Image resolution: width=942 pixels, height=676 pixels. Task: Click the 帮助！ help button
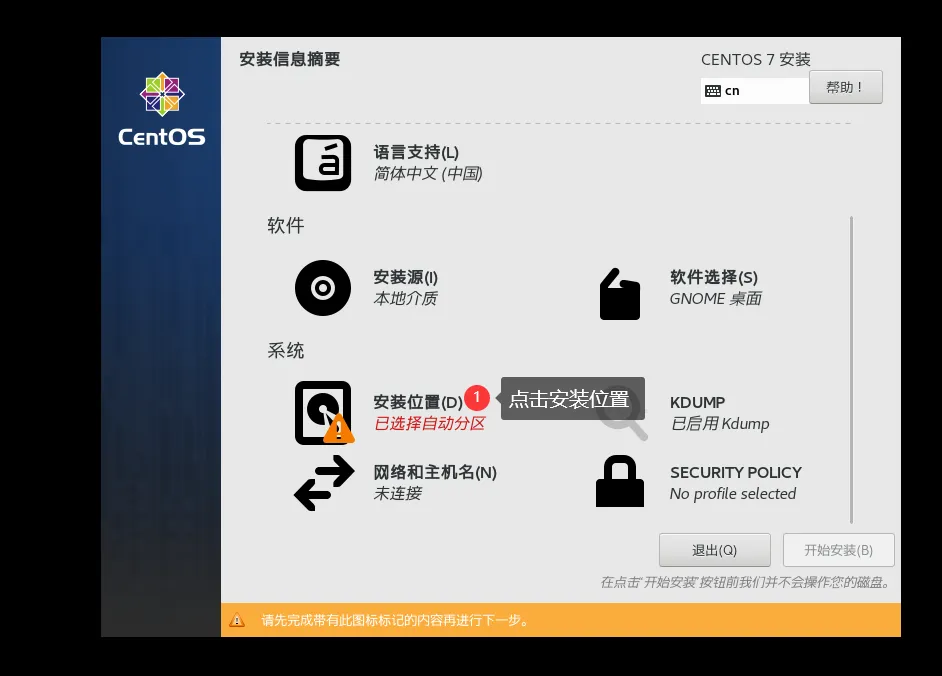[x=845, y=87]
